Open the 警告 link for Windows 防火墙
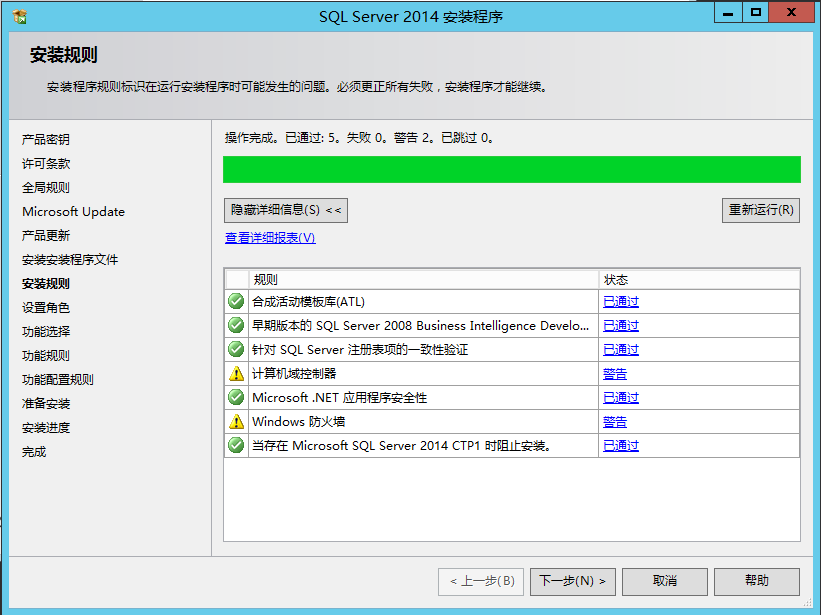Screen dimensions: 821x615 point(615,422)
